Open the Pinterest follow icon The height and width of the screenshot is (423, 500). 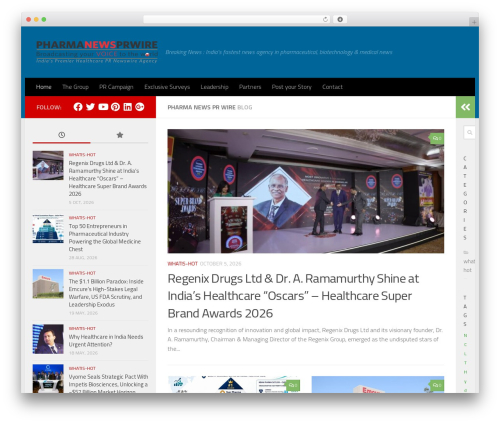coord(115,107)
